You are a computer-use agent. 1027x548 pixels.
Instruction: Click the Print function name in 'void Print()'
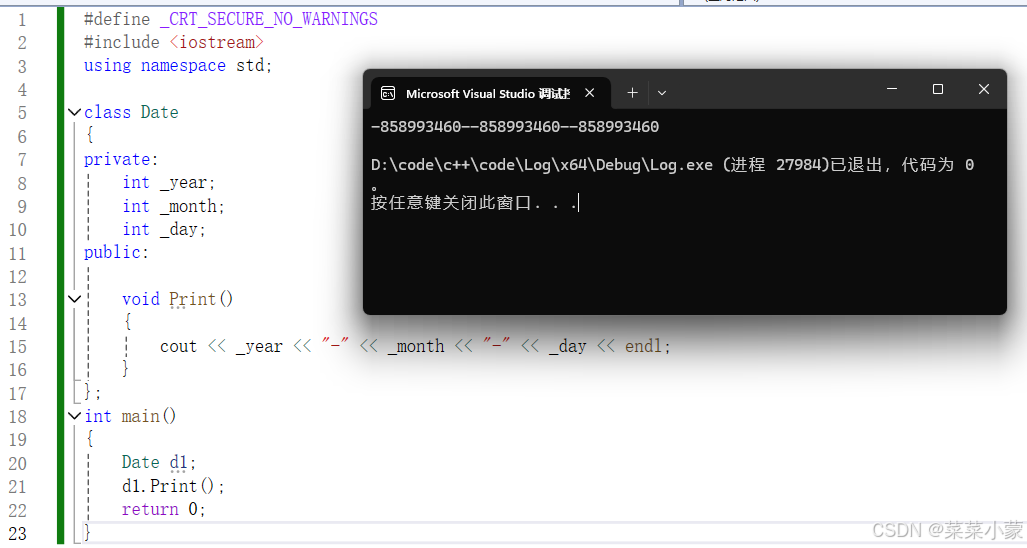192,299
